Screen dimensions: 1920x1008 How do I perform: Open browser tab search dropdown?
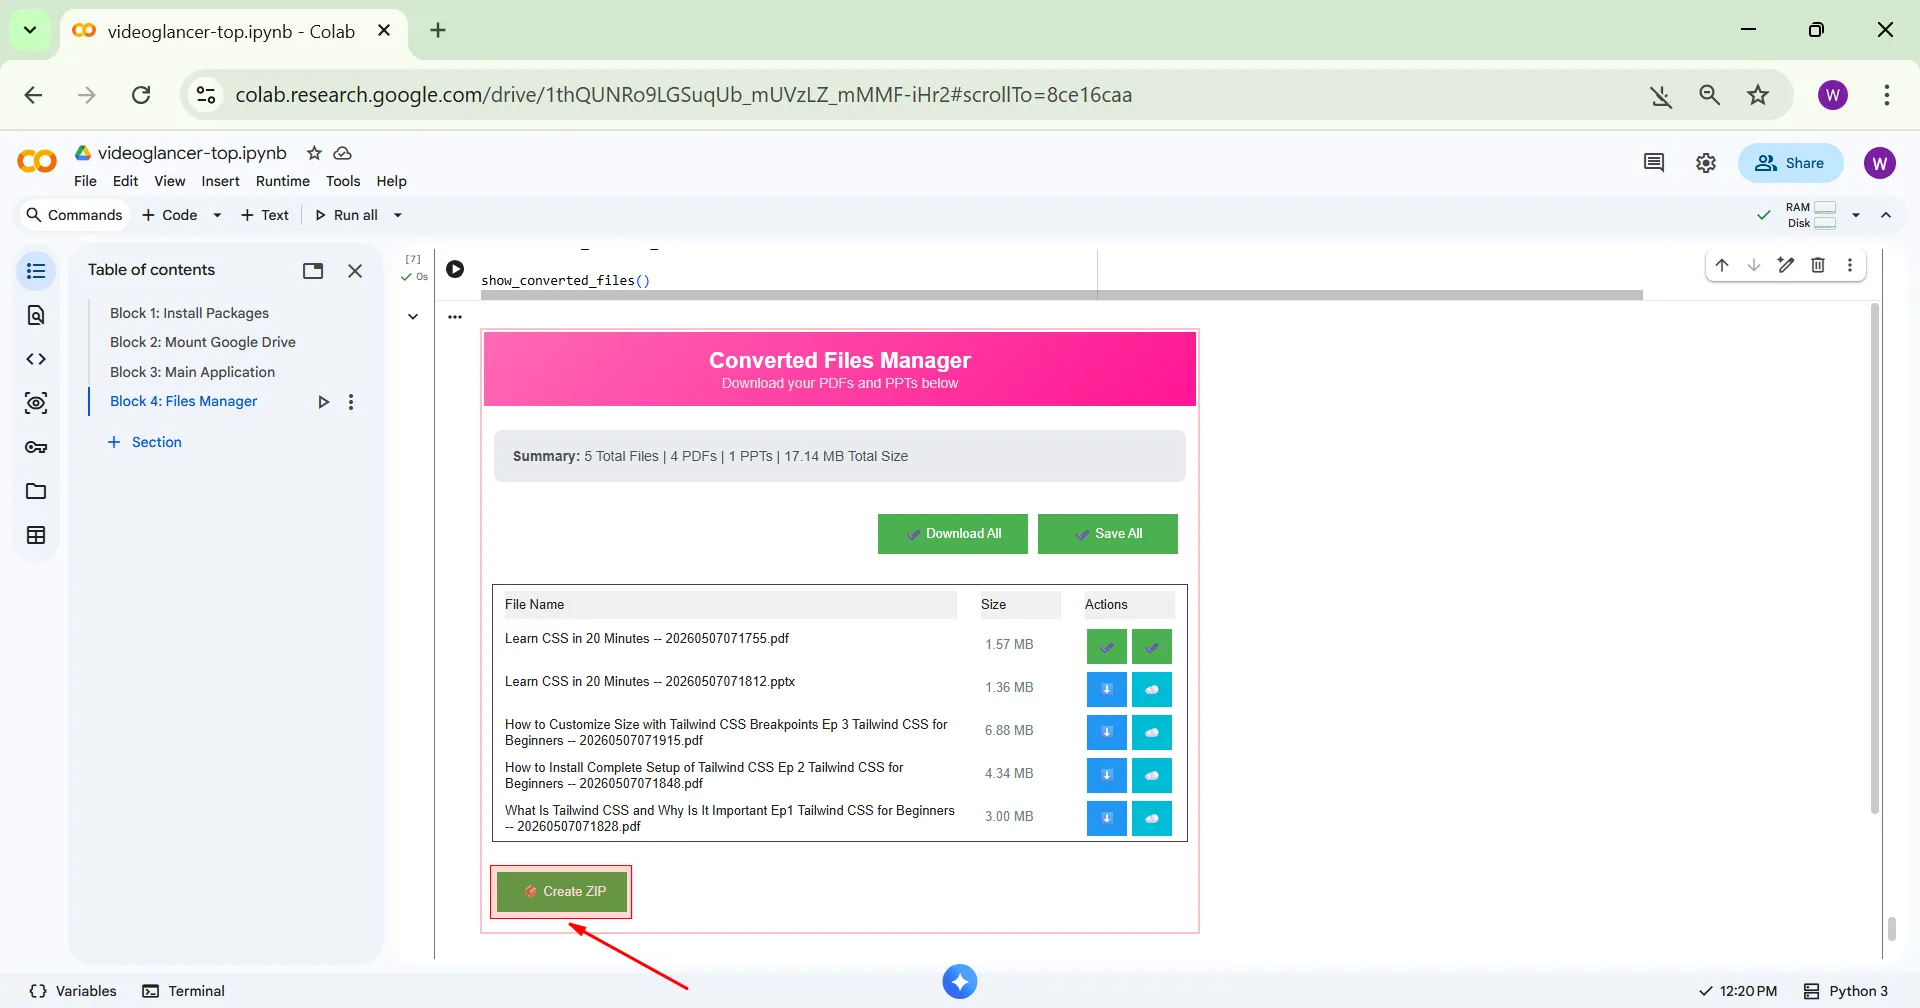pyautogui.click(x=30, y=30)
